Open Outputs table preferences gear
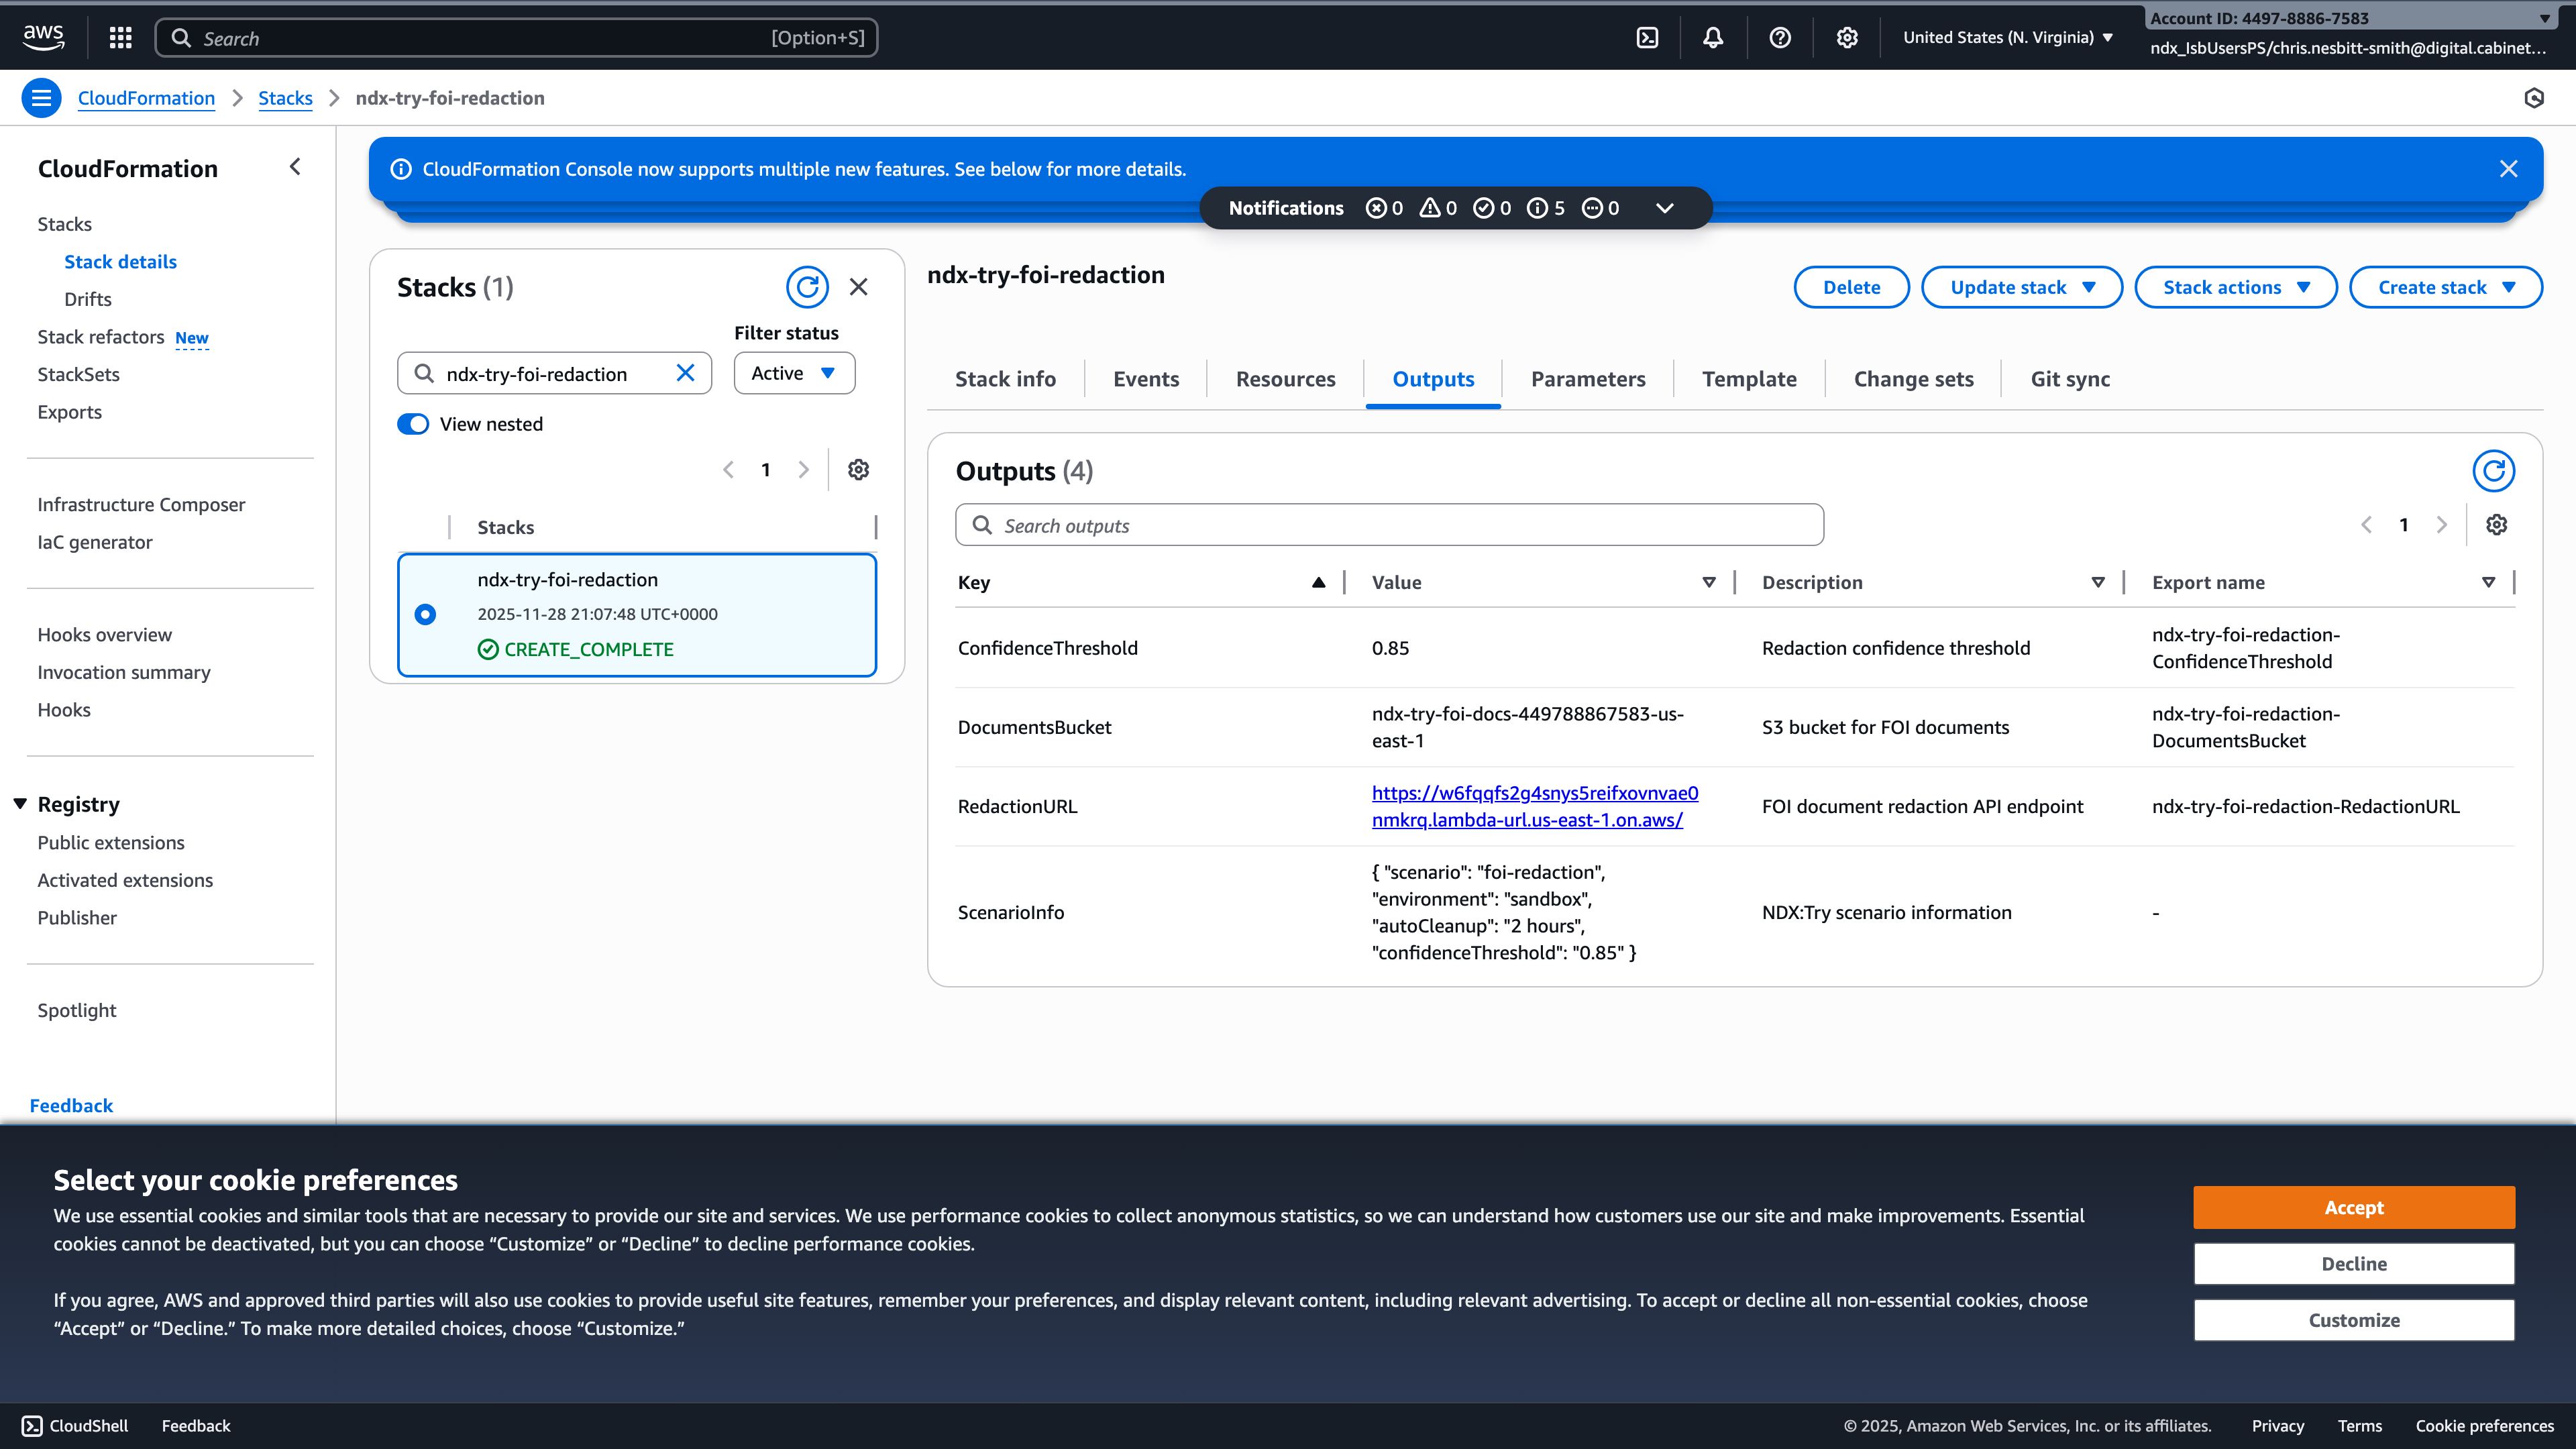The image size is (2576, 1449). 2497,524
